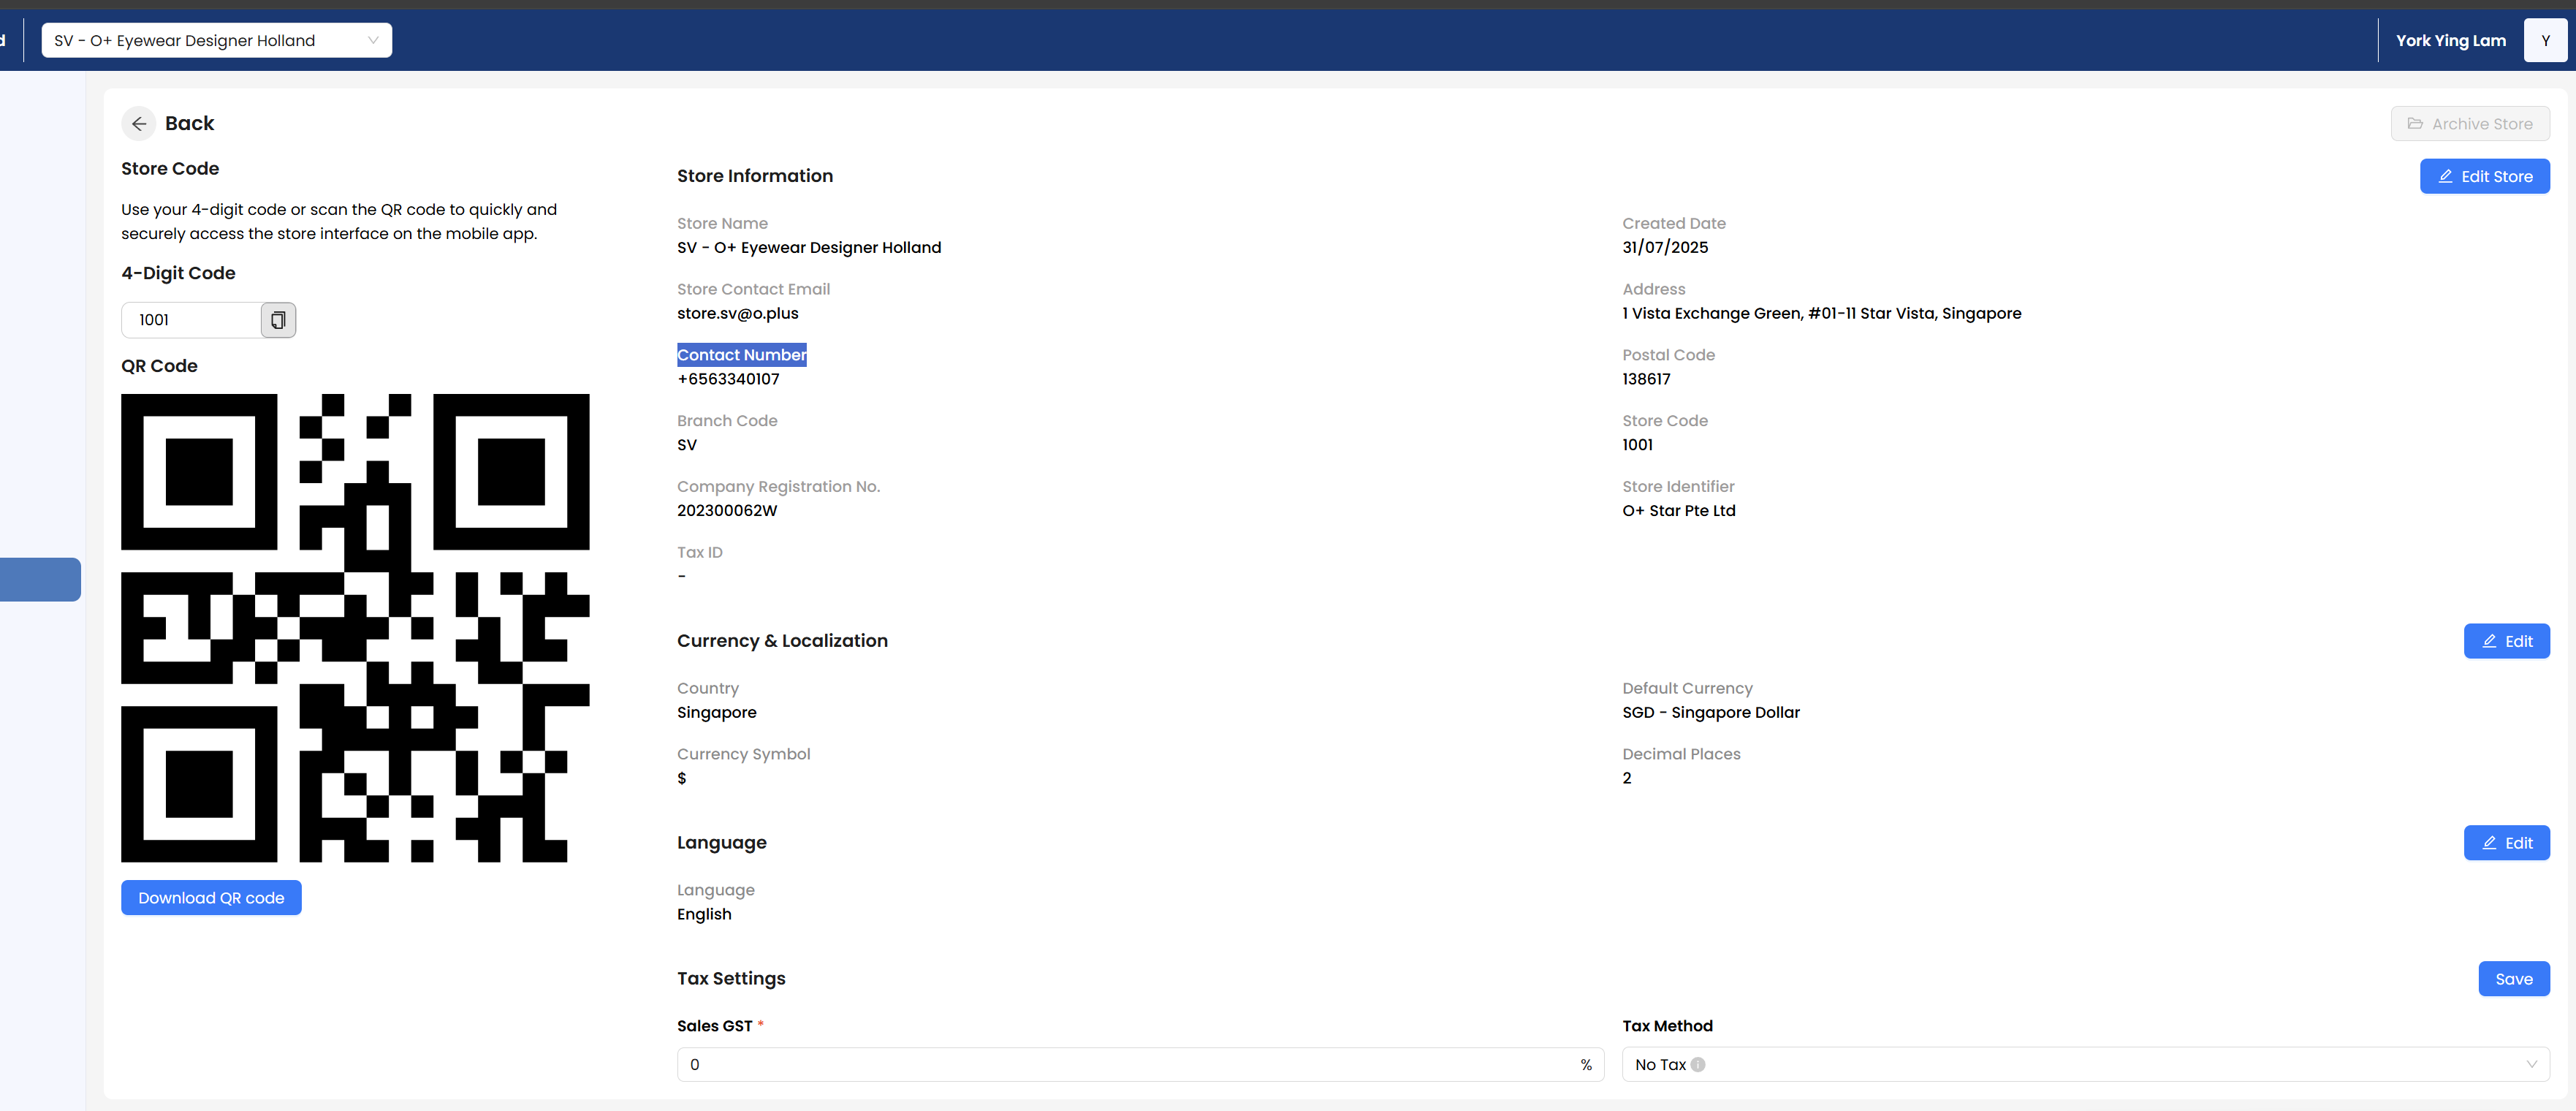Click the Store Information heading

(x=755, y=176)
